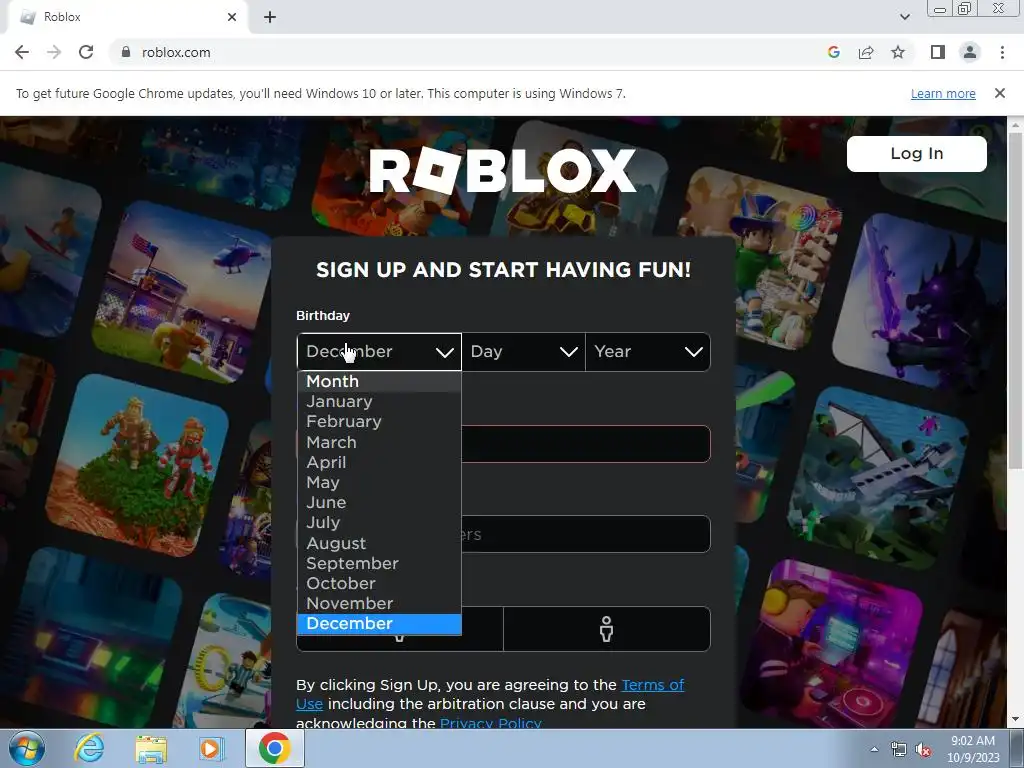The width and height of the screenshot is (1024, 768).
Task: Click the Log In button
Action: click(x=916, y=154)
